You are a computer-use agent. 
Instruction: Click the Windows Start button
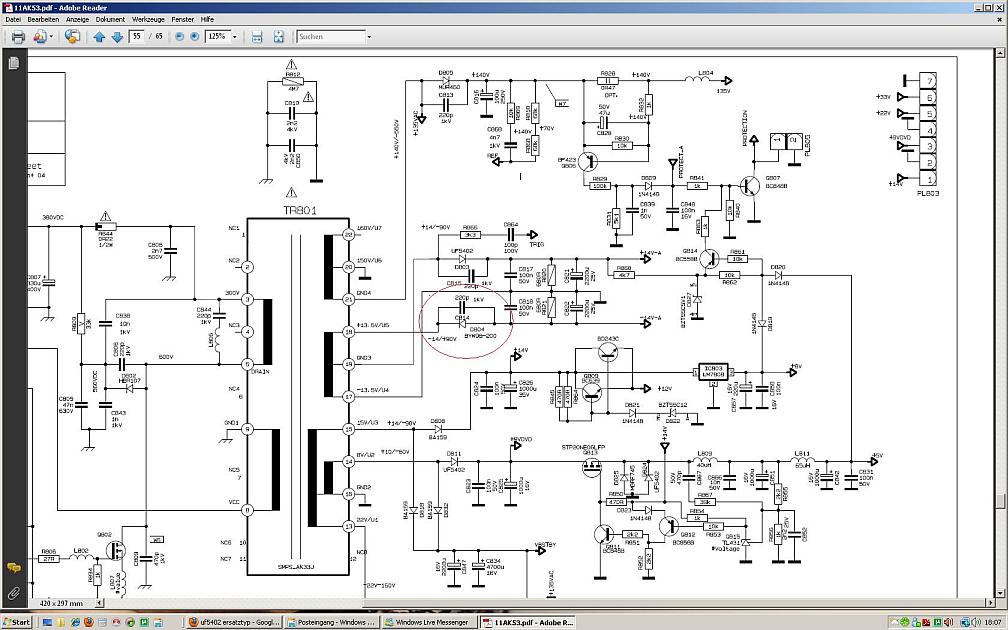17,621
